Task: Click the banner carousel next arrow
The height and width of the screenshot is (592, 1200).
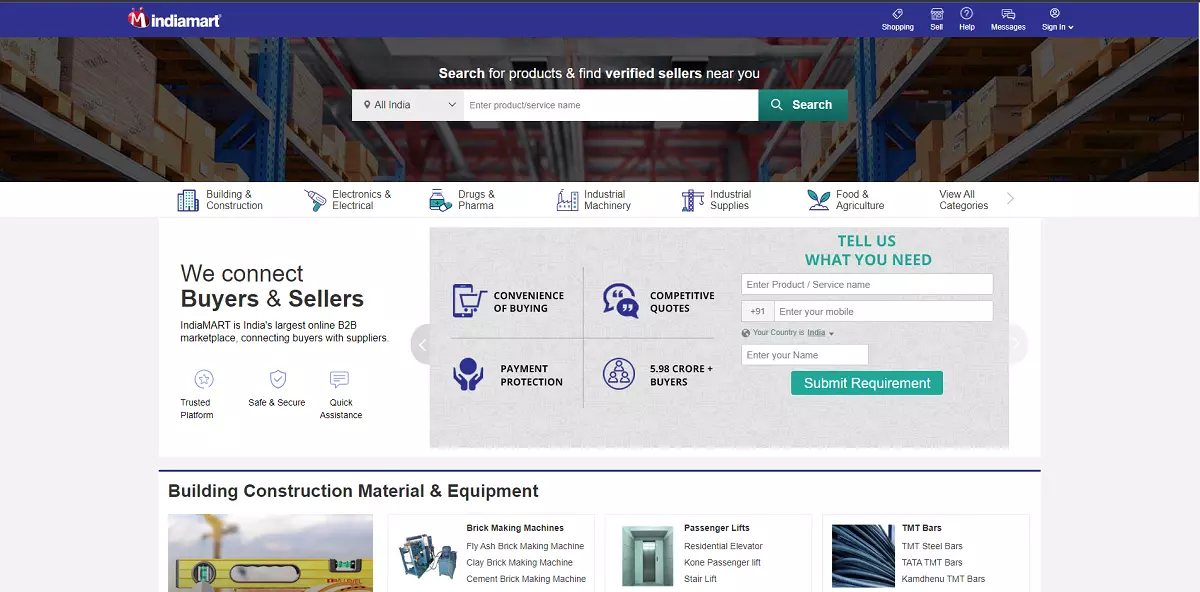Action: click(x=1017, y=344)
